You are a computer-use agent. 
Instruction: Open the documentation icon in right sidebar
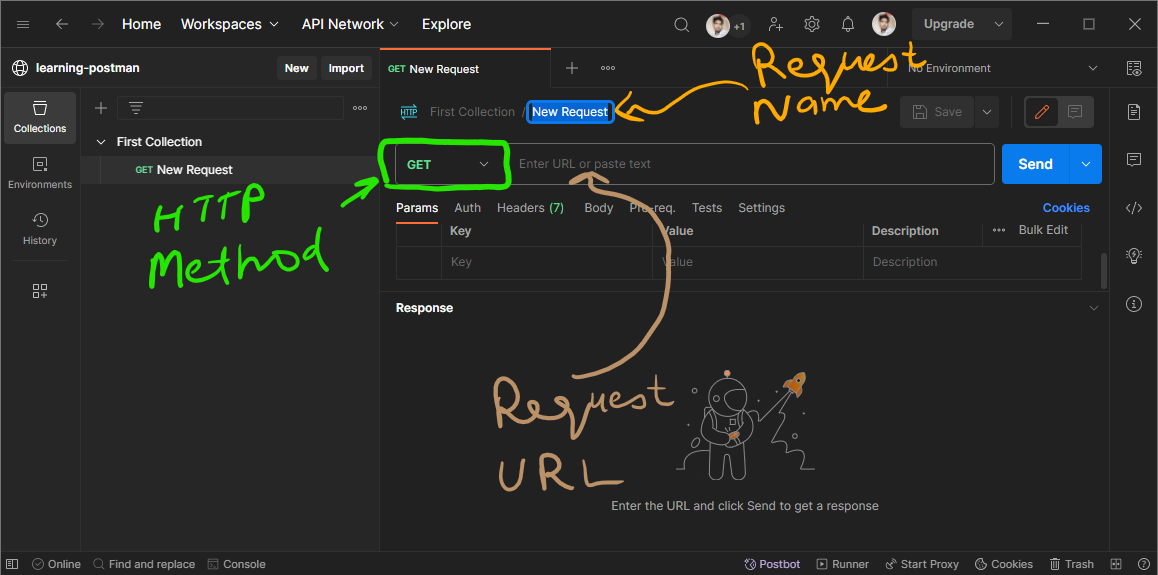[1134, 112]
